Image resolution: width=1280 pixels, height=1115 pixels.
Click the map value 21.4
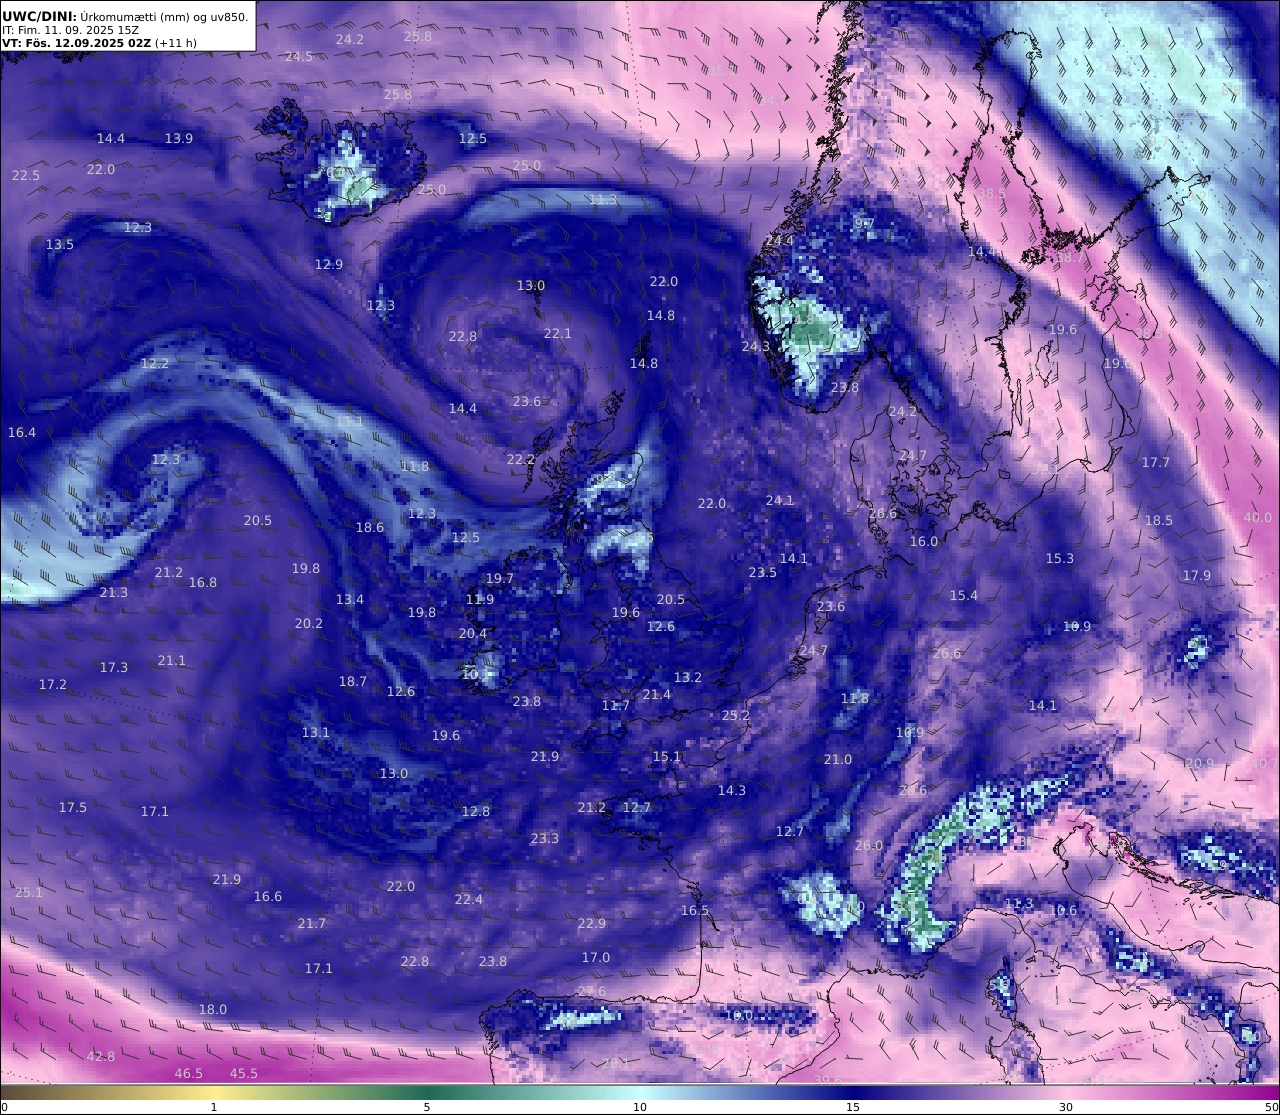[656, 695]
